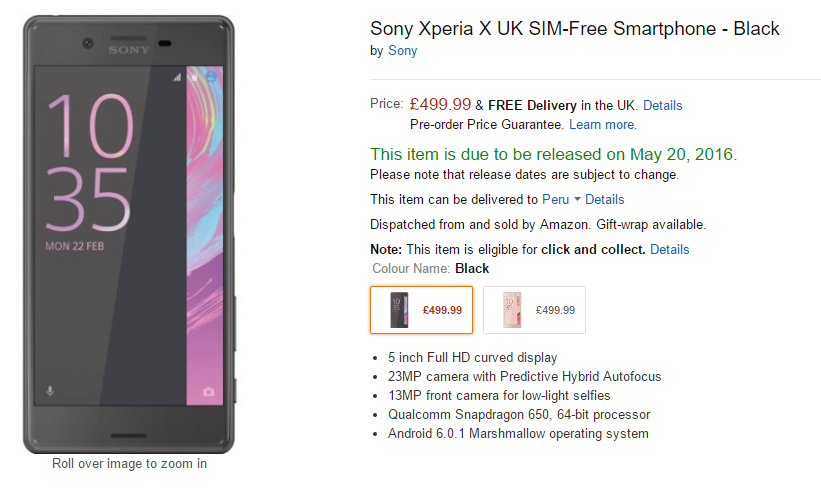The width and height of the screenshot is (821, 499).
Task: Open Learn more about Pre-order Price Guarantee
Action: coord(603,125)
